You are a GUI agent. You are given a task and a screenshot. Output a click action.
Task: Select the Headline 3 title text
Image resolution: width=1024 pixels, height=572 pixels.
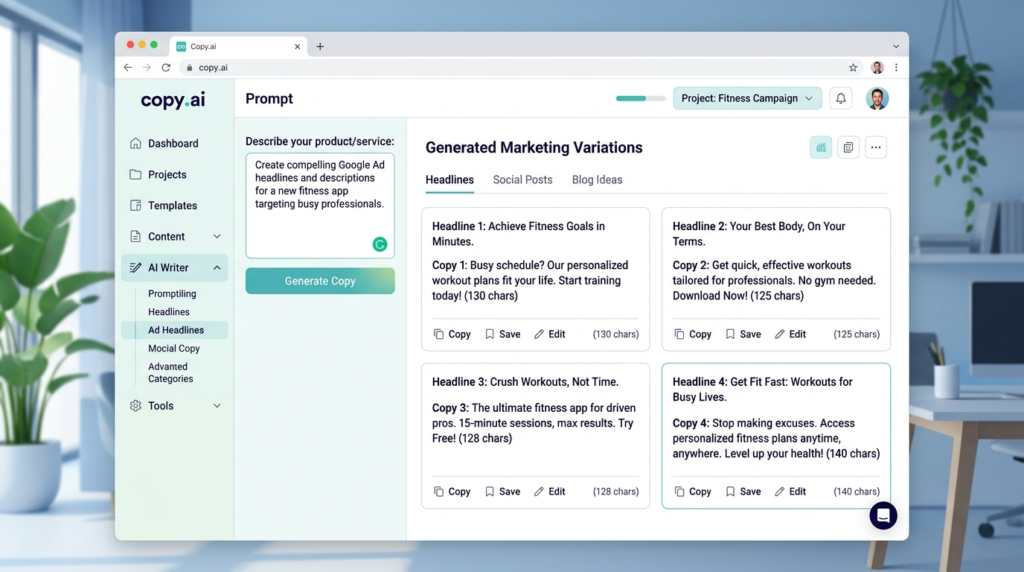[525, 382]
